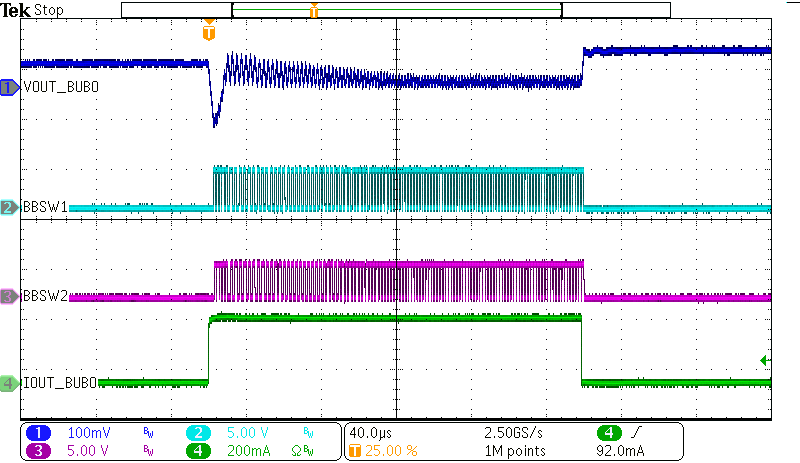This screenshot has width=800, height=463.
Task: Click the channel 3 marker beside BBSW2
Action: click(9, 296)
